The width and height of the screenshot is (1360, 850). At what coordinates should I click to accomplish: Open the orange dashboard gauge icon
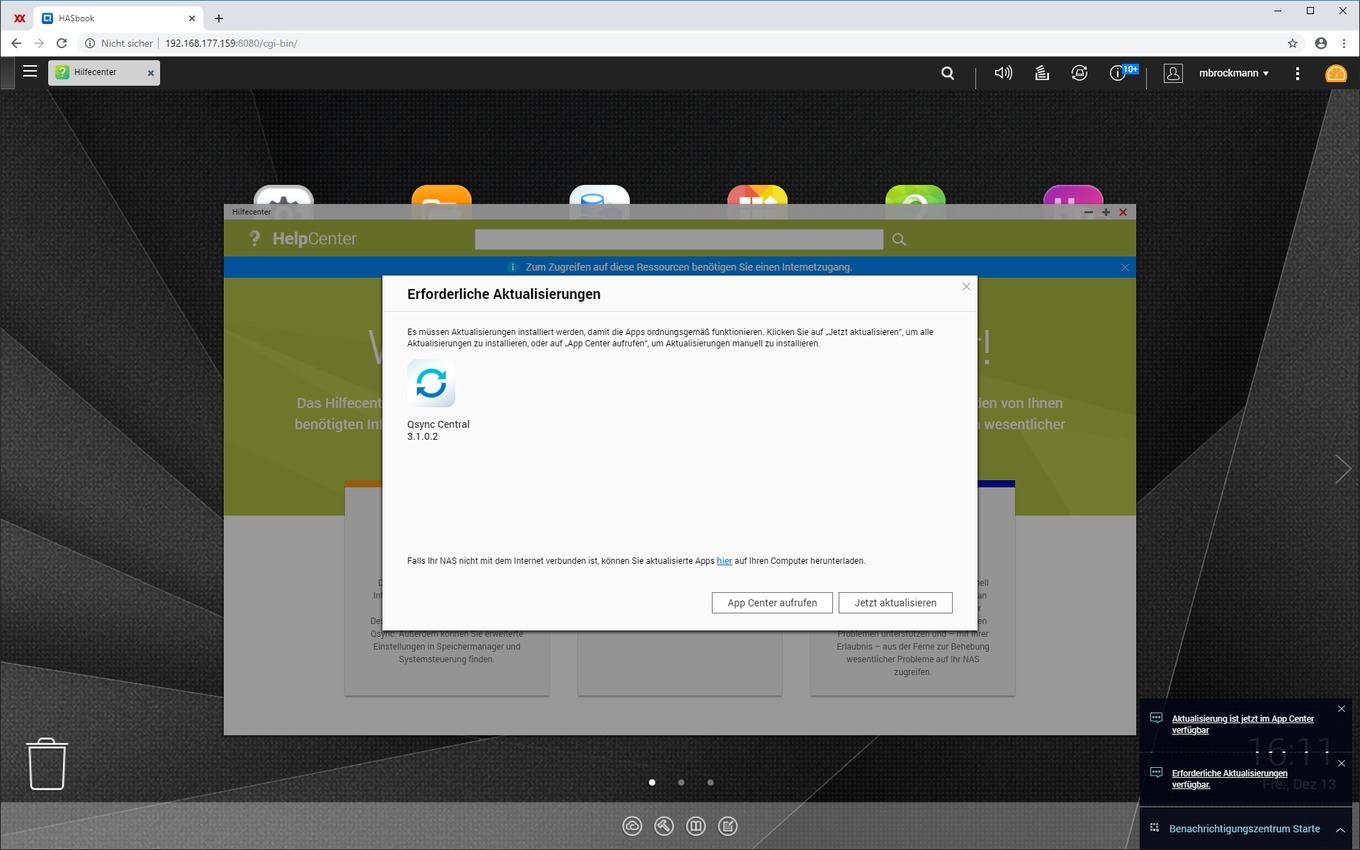1336,73
